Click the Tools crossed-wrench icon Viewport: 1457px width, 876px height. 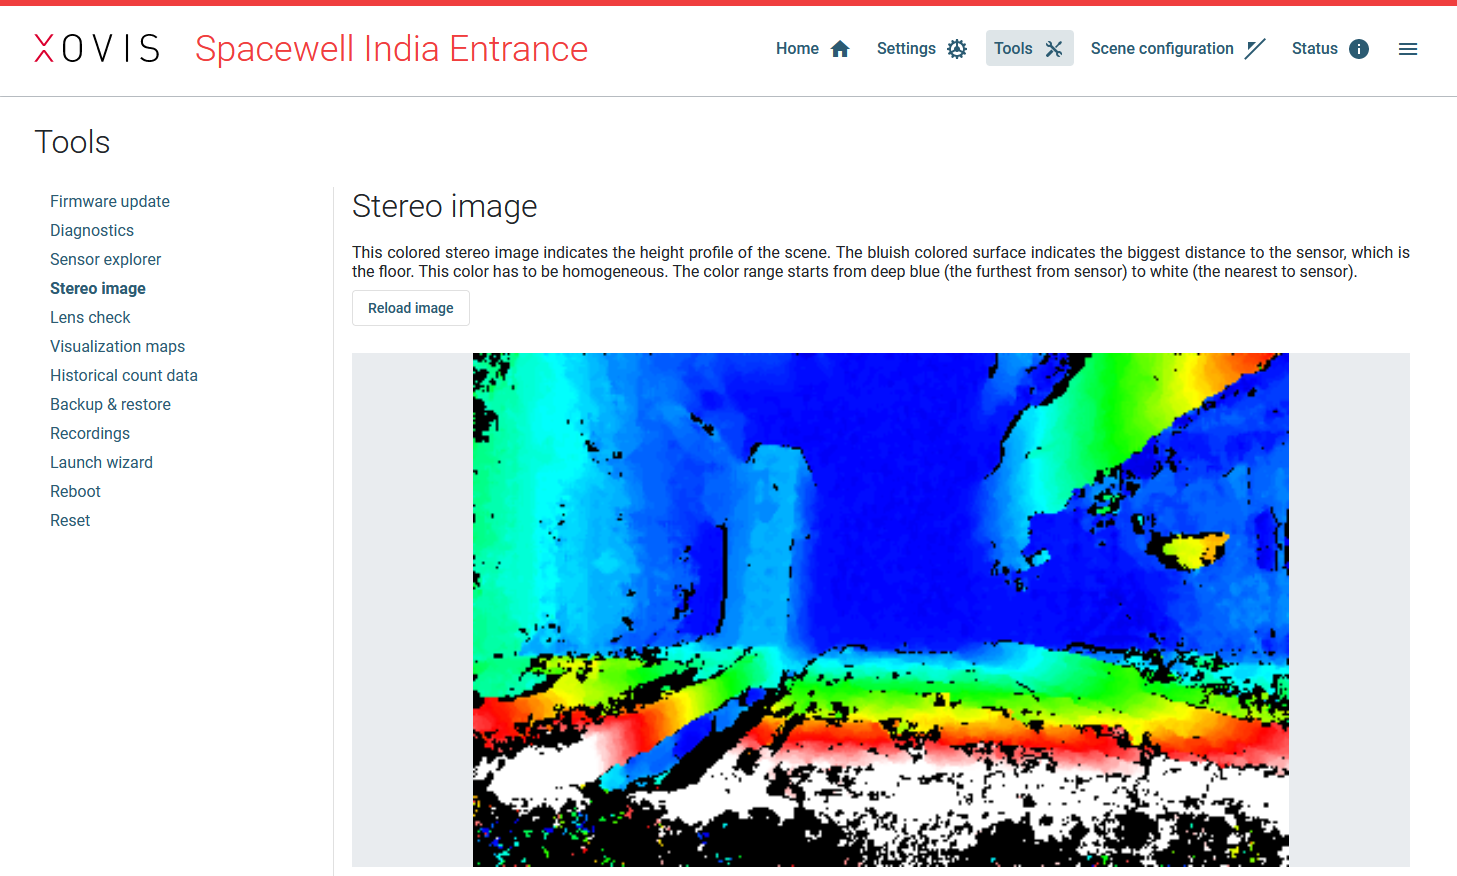point(1054,49)
